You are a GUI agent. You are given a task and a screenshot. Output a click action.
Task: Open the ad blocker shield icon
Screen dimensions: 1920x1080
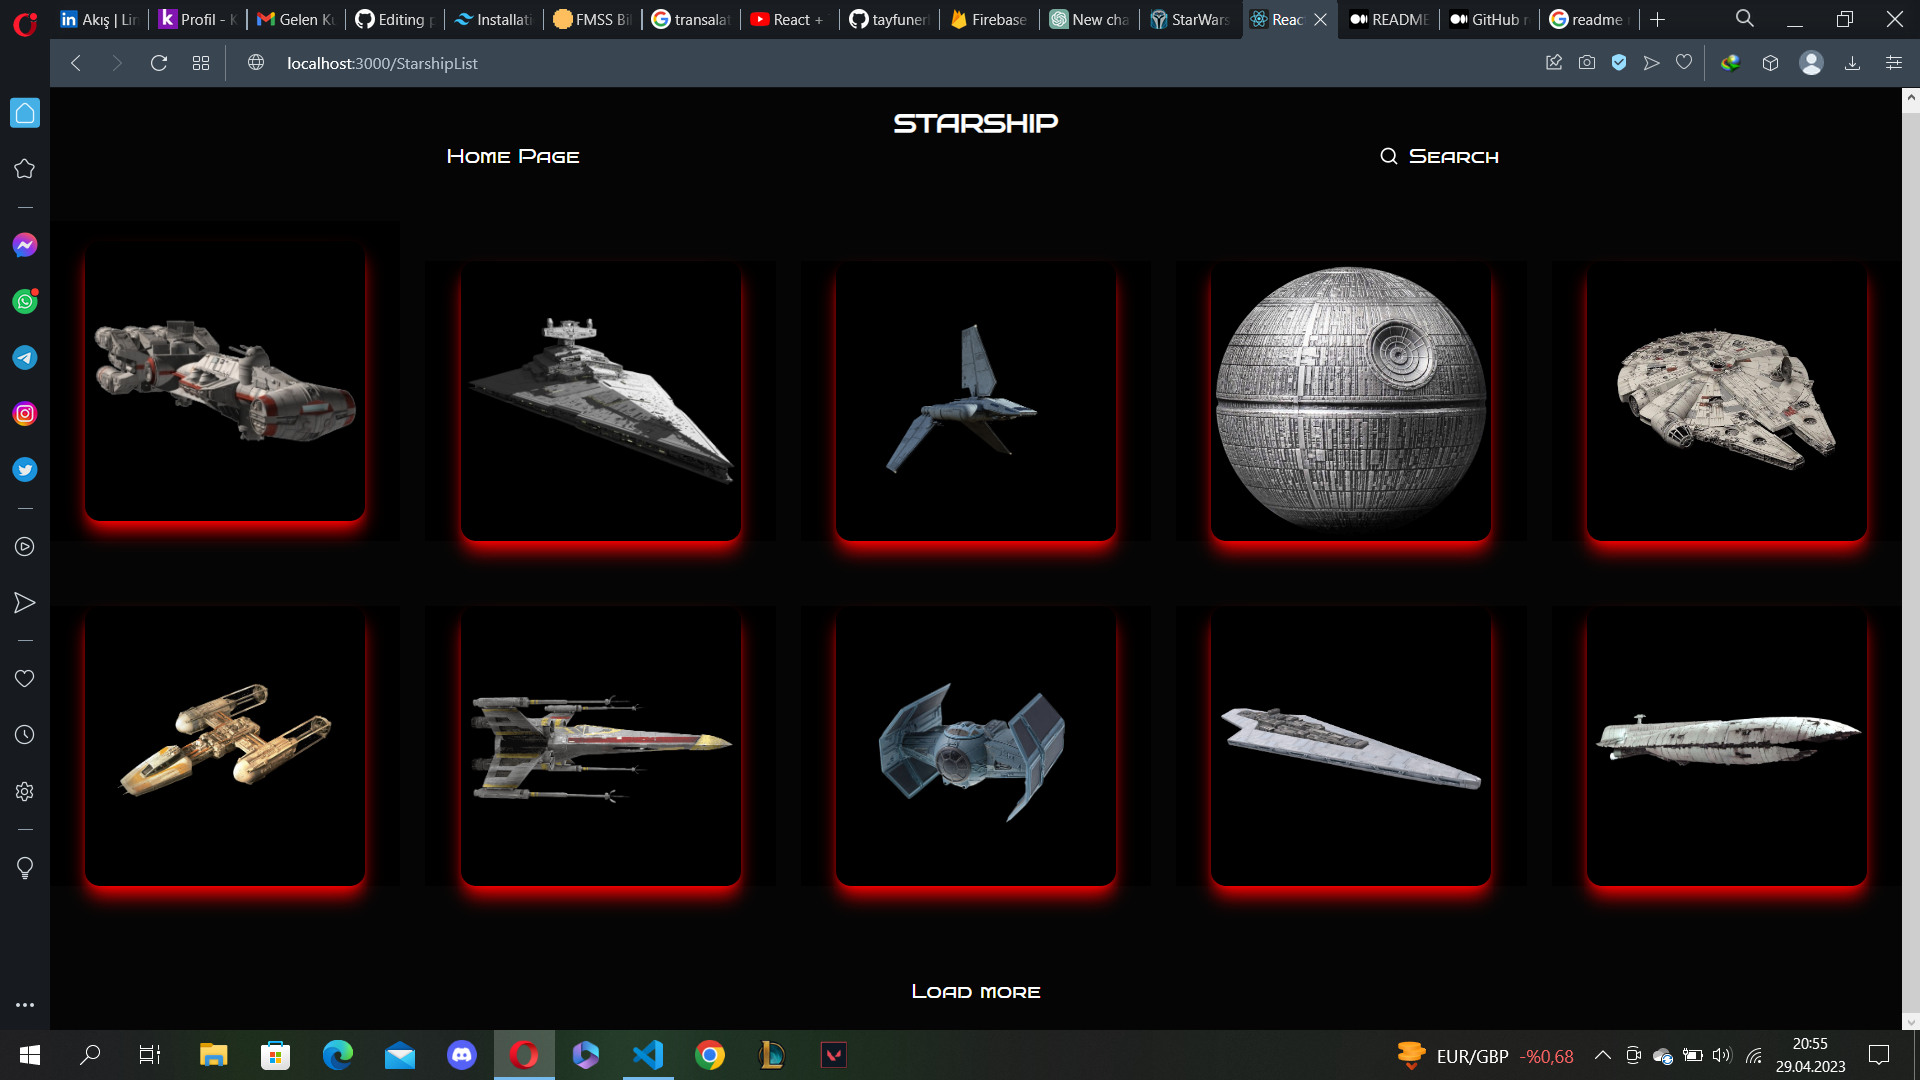[1619, 63]
